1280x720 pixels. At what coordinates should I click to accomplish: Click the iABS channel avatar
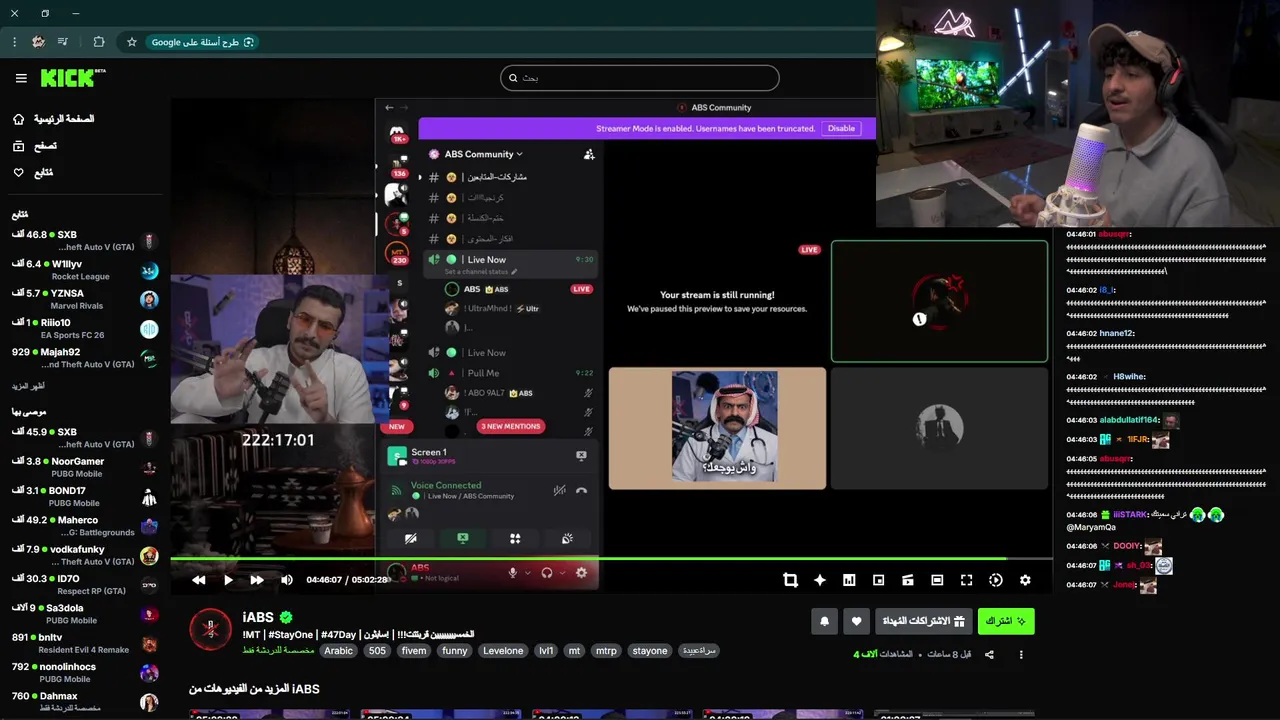[210, 630]
